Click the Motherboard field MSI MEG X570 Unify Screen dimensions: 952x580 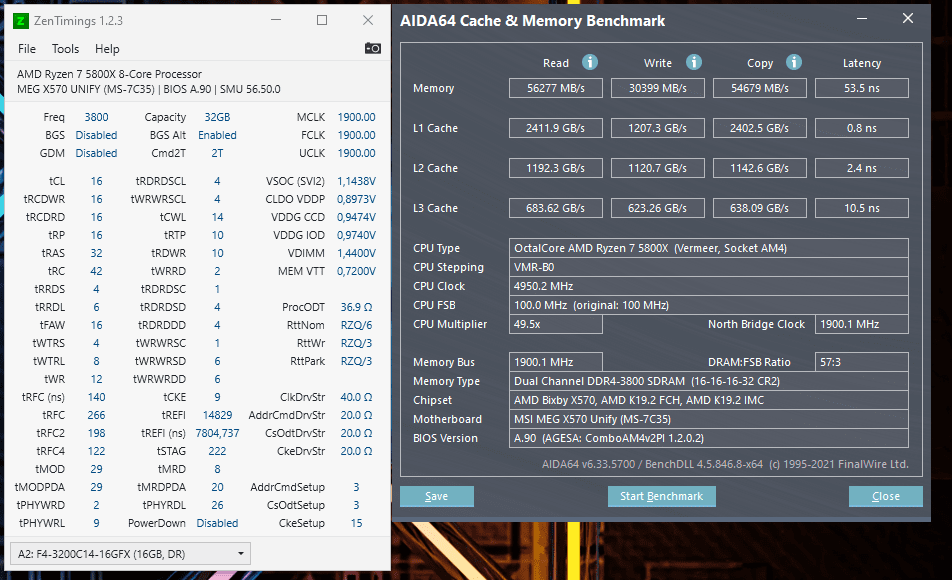point(709,419)
